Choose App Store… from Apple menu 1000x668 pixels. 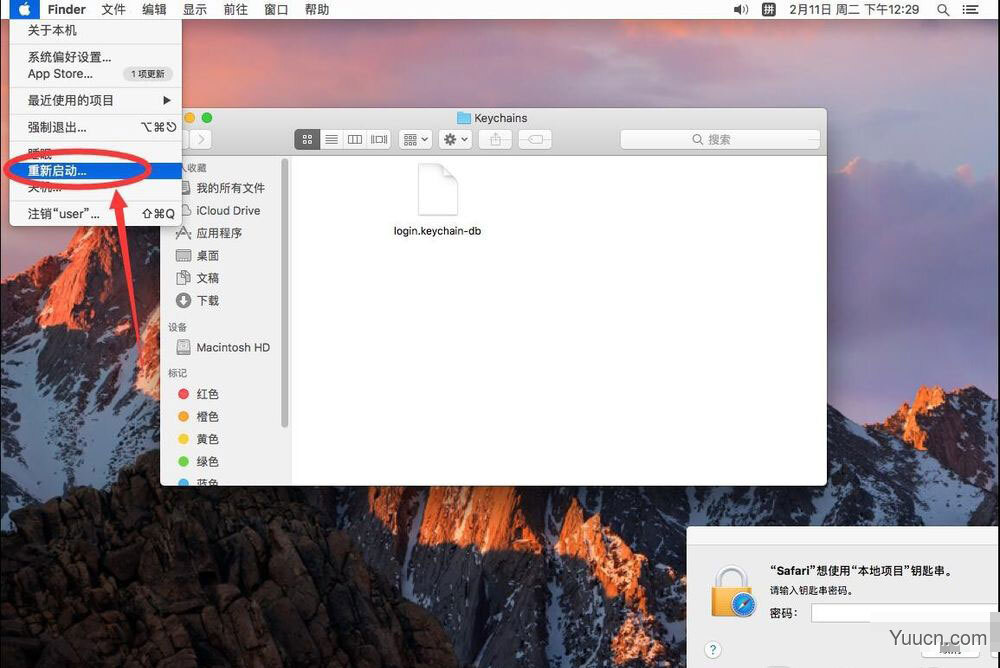(x=96, y=73)
